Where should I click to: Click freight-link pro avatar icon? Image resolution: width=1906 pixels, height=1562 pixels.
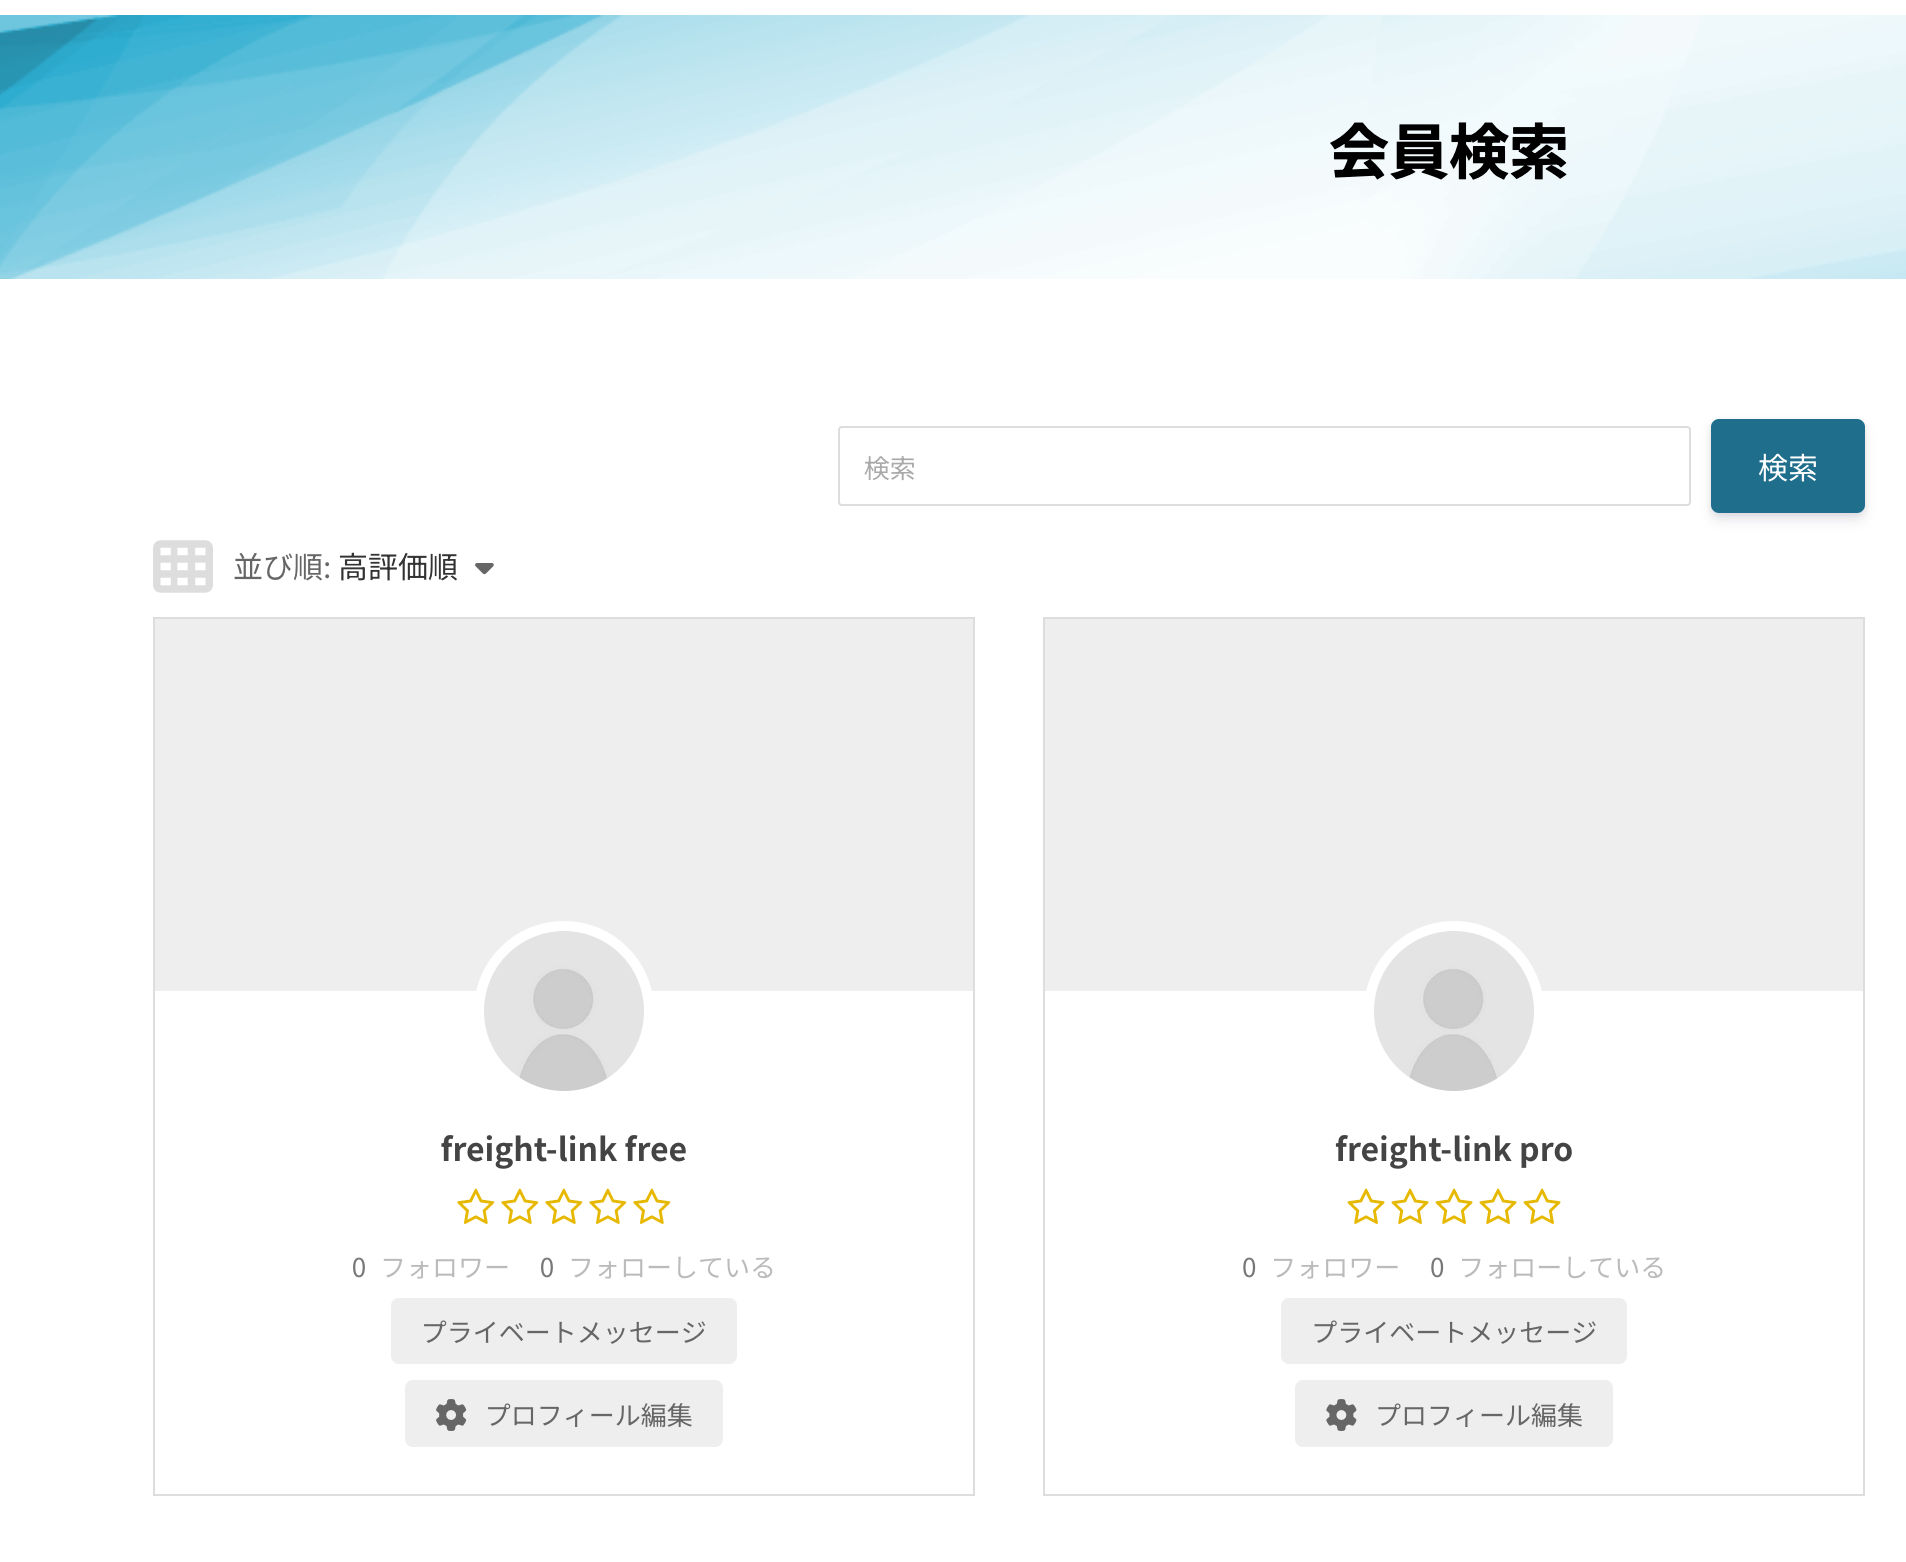click(x=1453, y=1010)
